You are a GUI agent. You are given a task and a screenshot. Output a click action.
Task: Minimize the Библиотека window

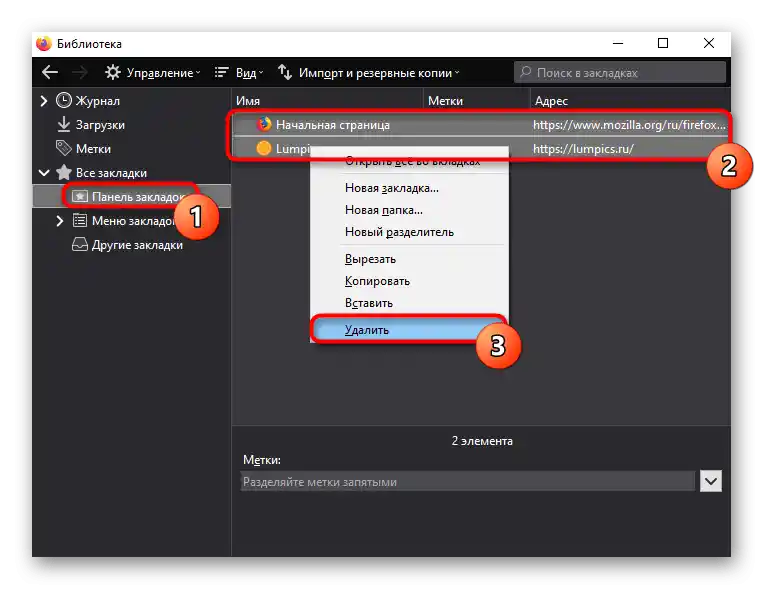click(x=618, y=44)
